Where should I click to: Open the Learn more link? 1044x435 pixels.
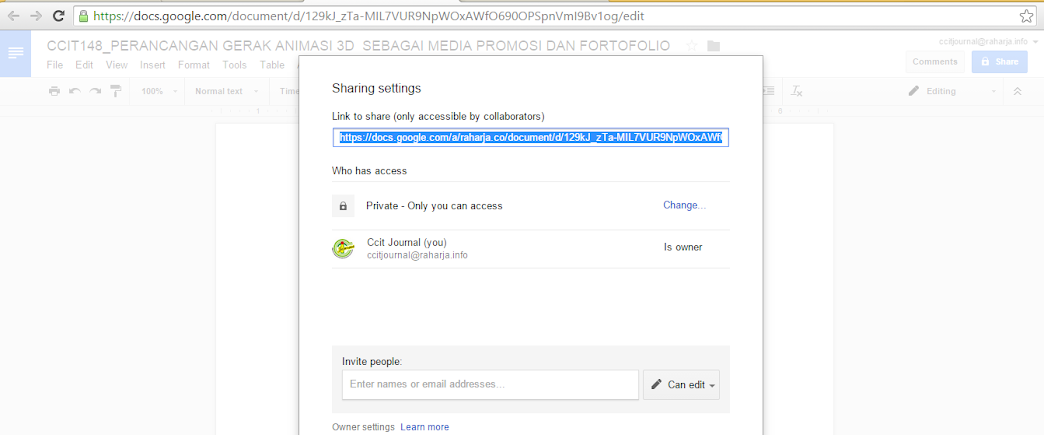(425, 427)
